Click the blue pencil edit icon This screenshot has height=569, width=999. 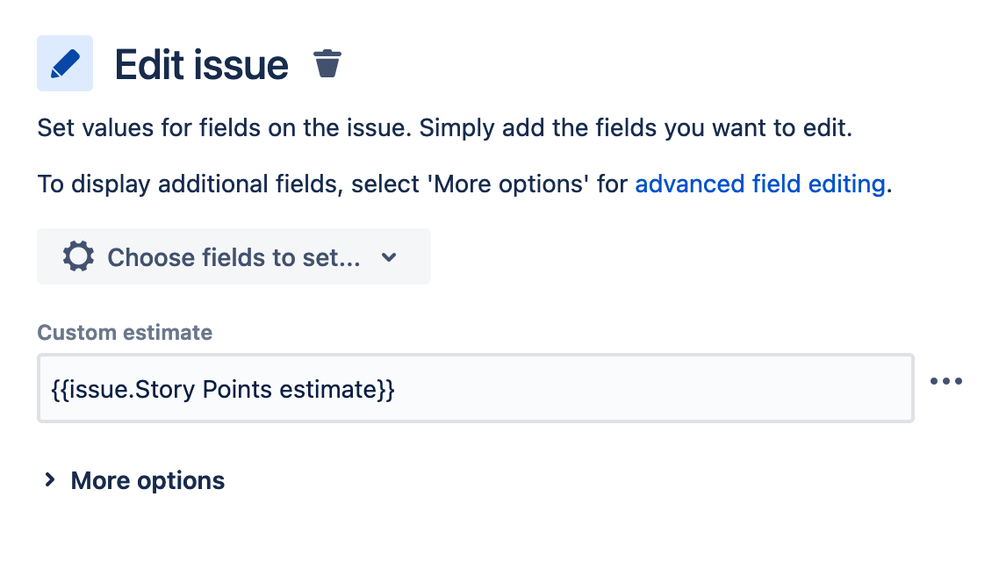coord(65,63)
